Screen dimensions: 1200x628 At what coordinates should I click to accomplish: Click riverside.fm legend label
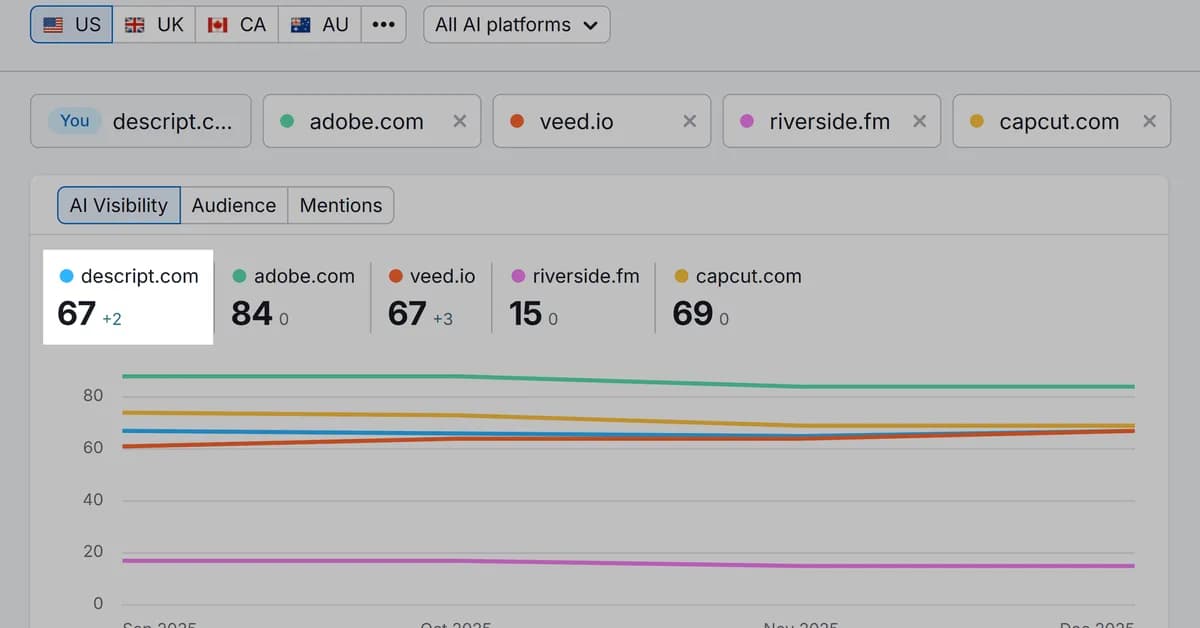click(x=586, y=276)
